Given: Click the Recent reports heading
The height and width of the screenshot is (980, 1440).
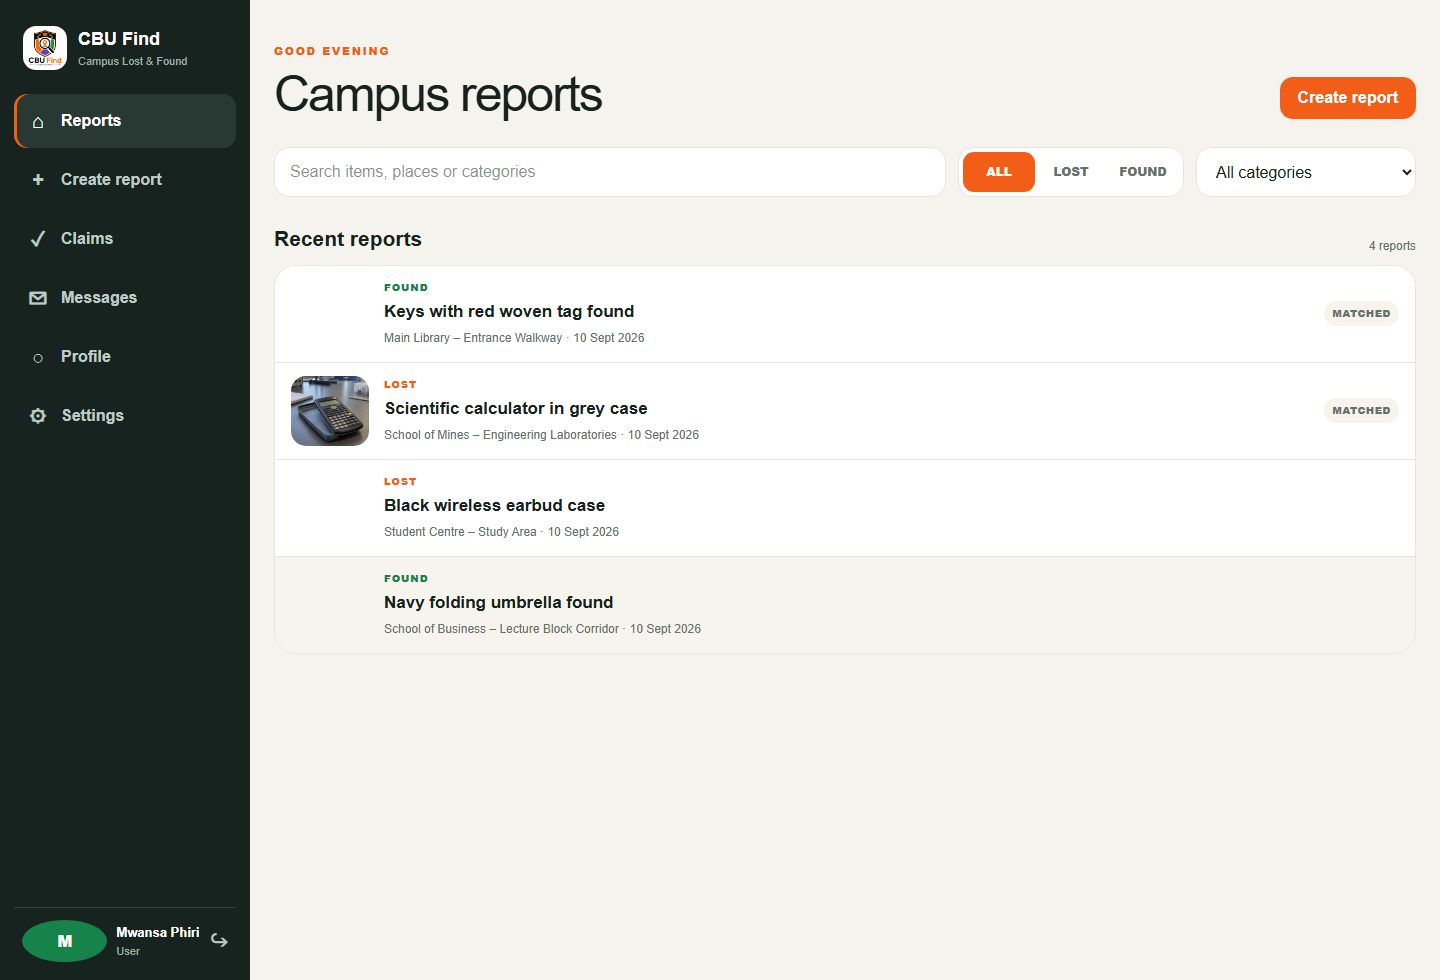Looking at the screenshot, I should [x=348, y=239].
